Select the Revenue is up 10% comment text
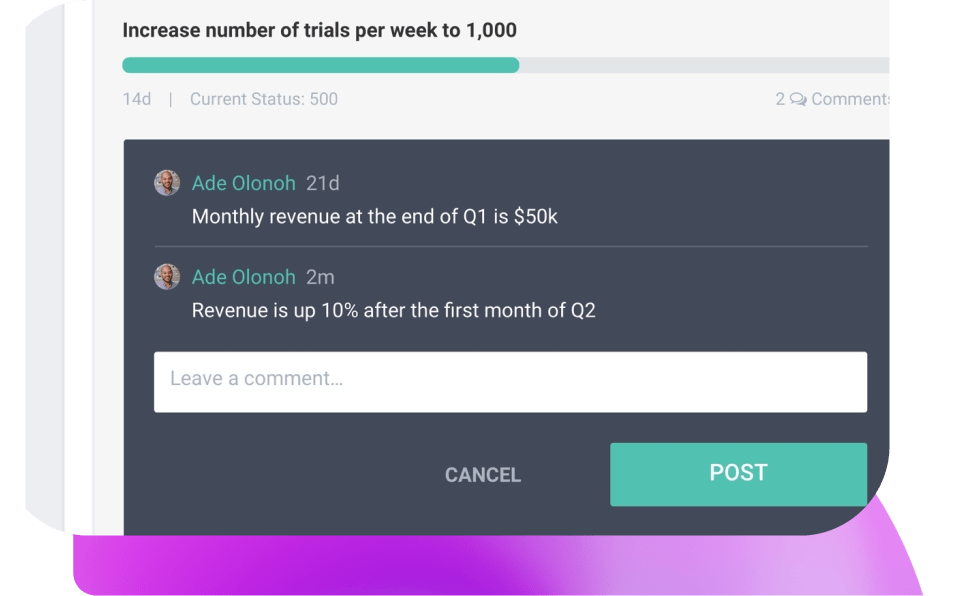 393,310
